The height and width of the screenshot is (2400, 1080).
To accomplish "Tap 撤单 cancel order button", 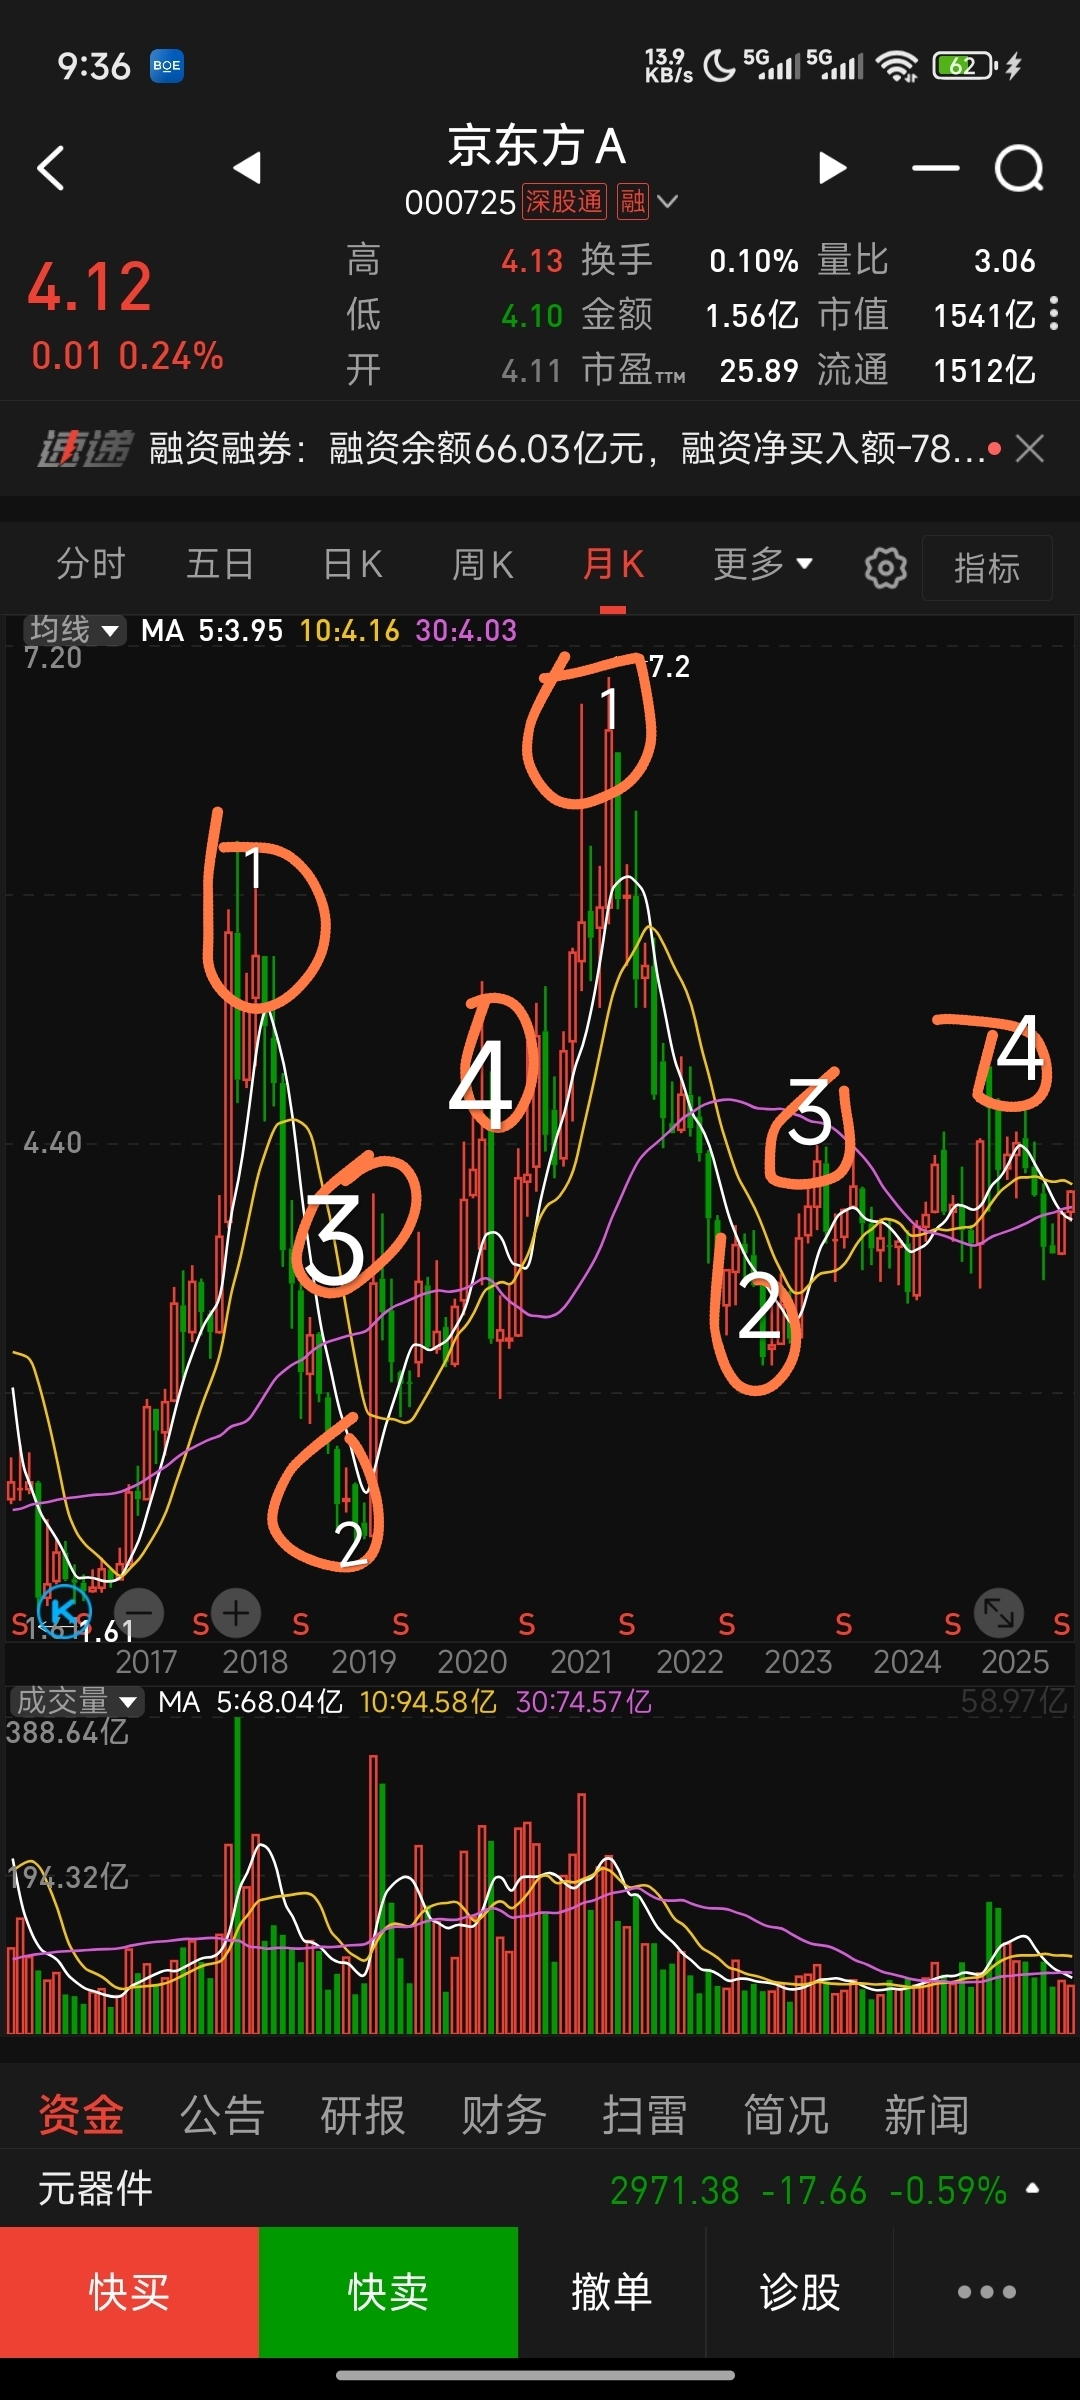I will [x=612, y=2292].
